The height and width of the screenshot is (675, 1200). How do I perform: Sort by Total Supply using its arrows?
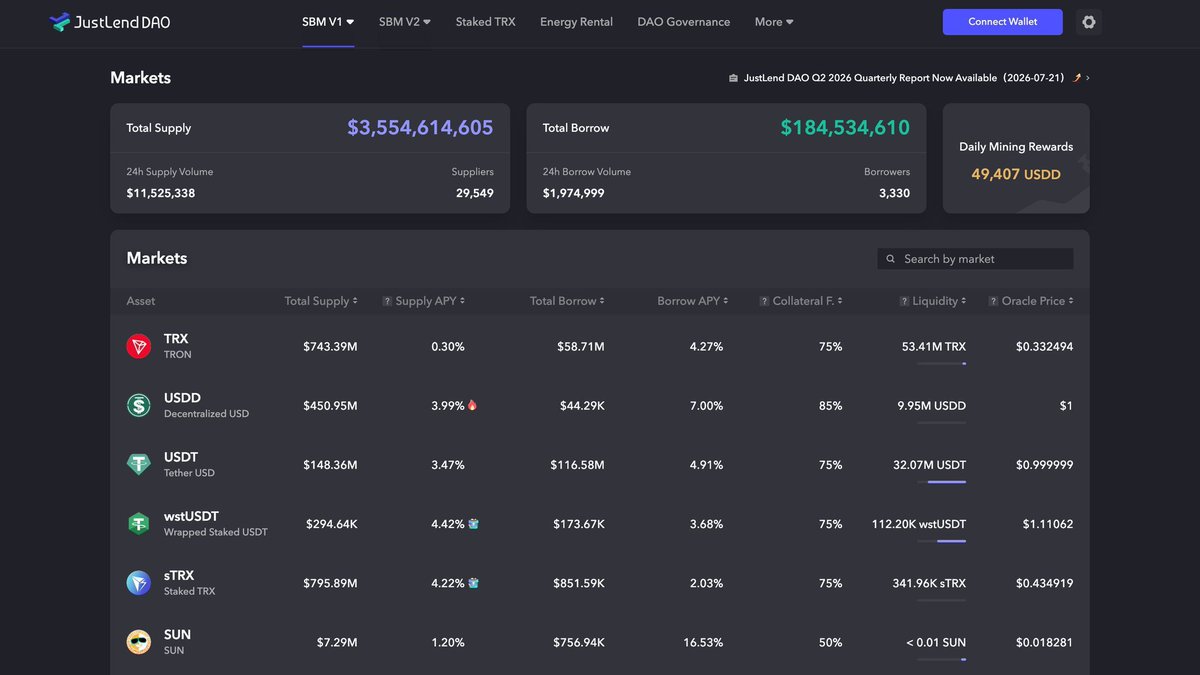[x=356, y=301]
